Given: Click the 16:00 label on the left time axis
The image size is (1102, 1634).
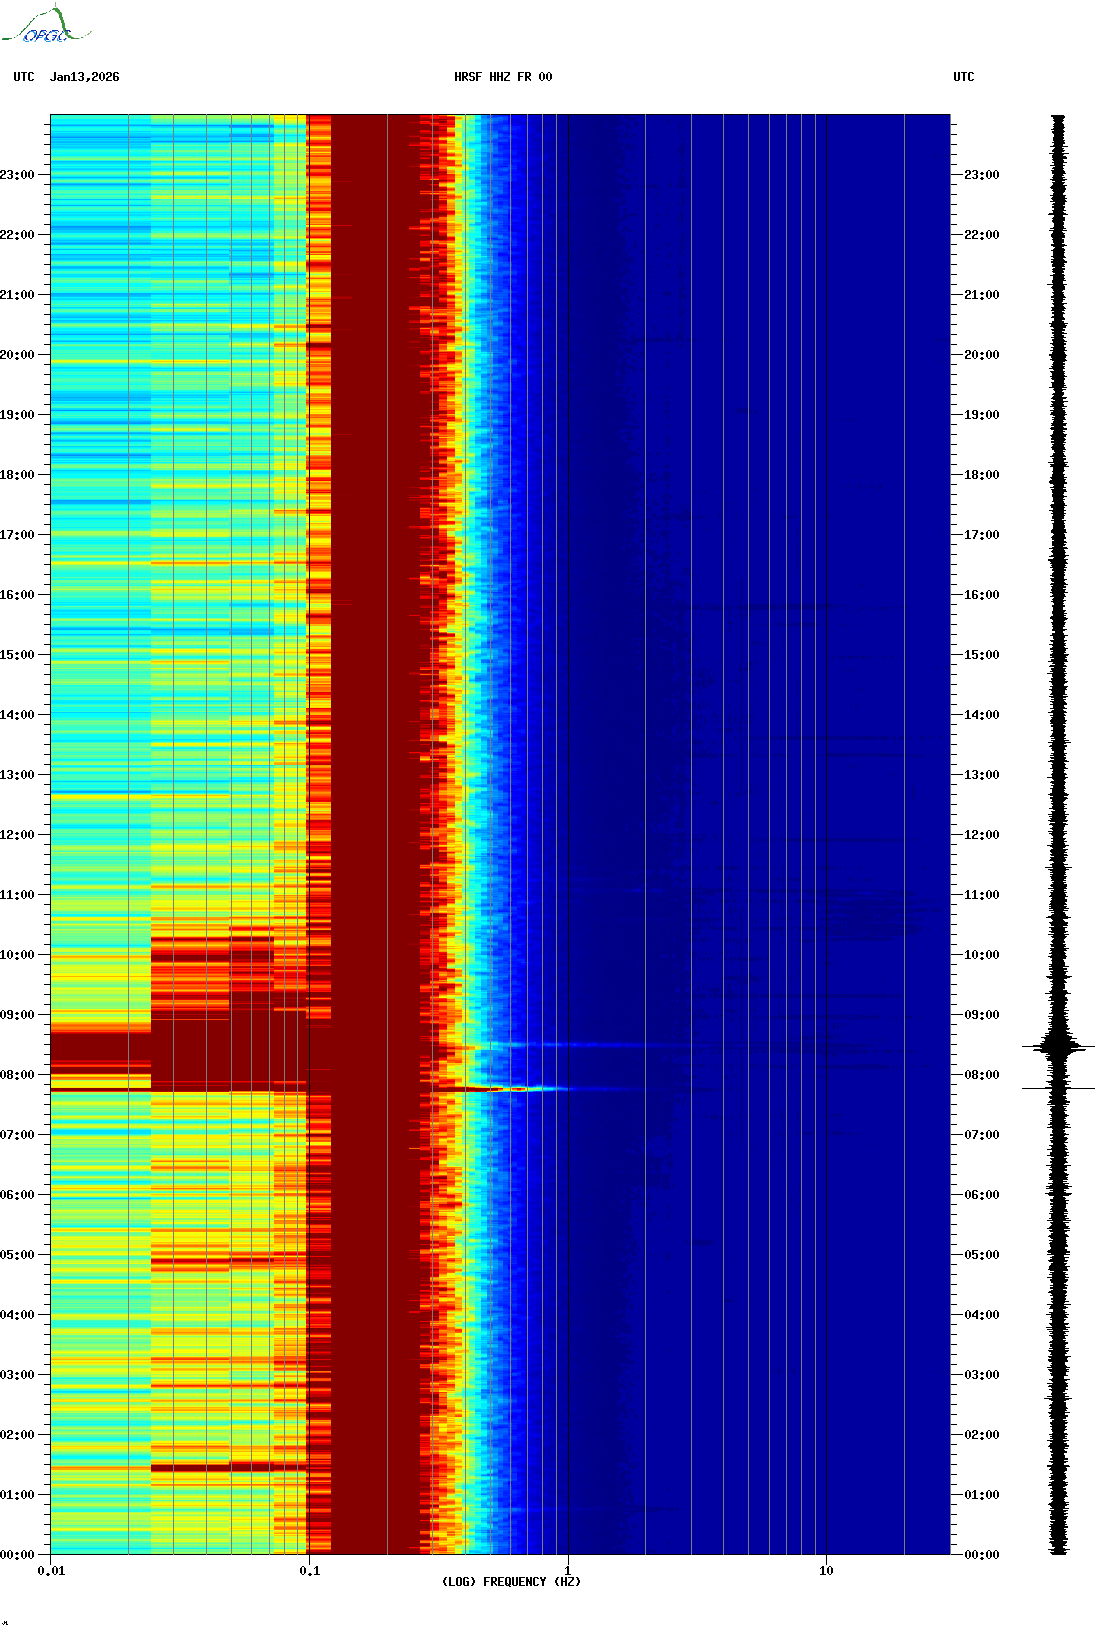Looking at the screenshot, I should coord(17,595).
